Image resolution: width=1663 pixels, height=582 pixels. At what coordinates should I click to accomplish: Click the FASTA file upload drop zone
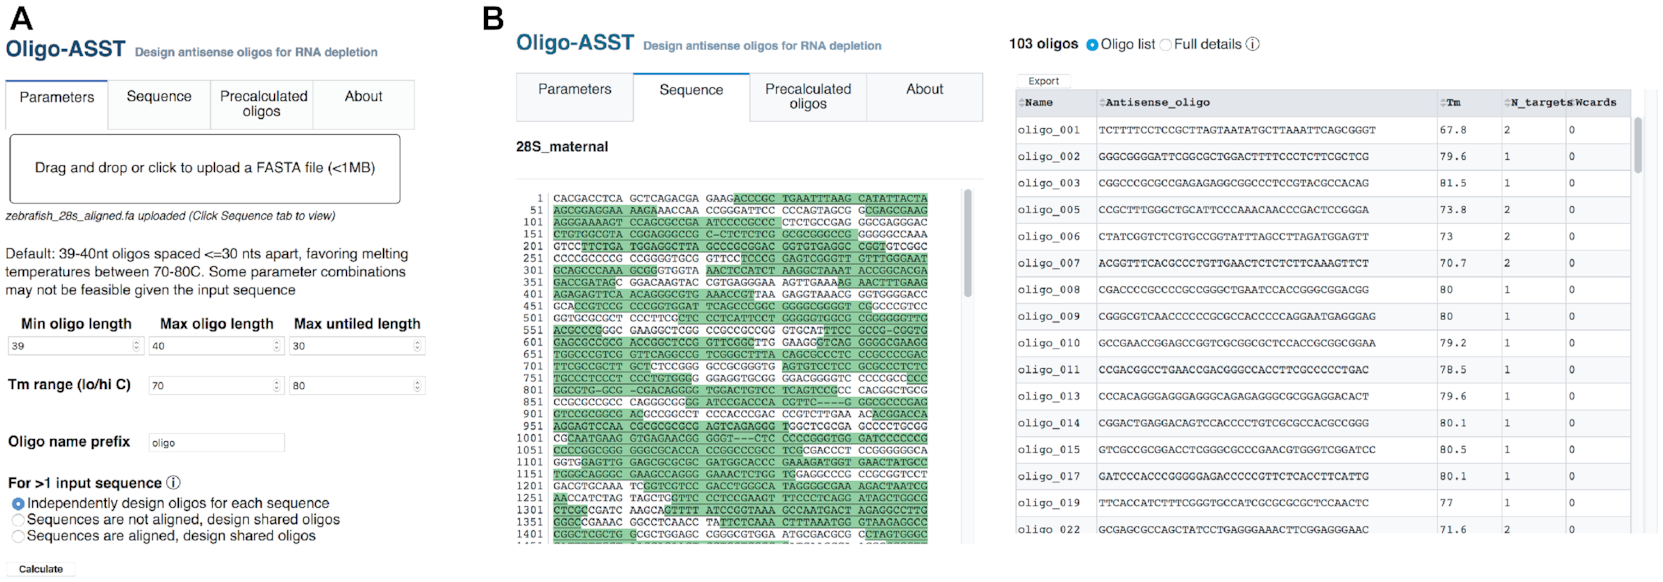[x=205, y=168]
